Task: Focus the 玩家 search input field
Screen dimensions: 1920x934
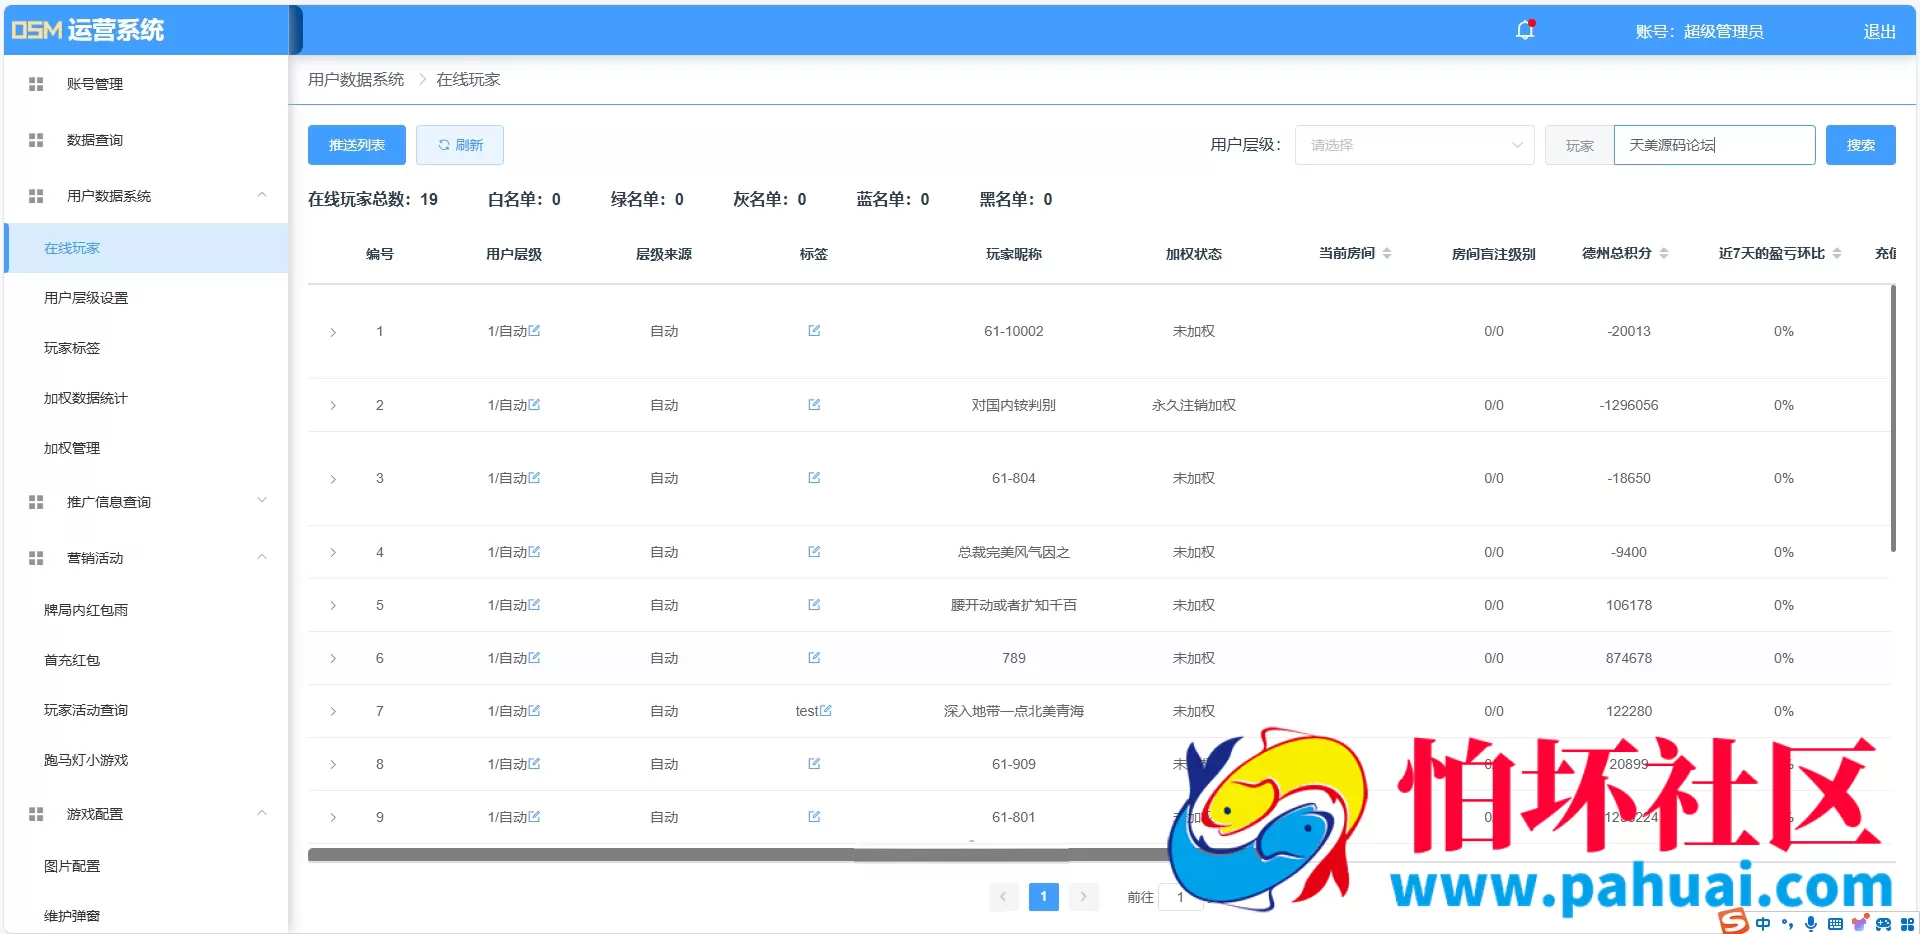Action: tap(1715, 145)
